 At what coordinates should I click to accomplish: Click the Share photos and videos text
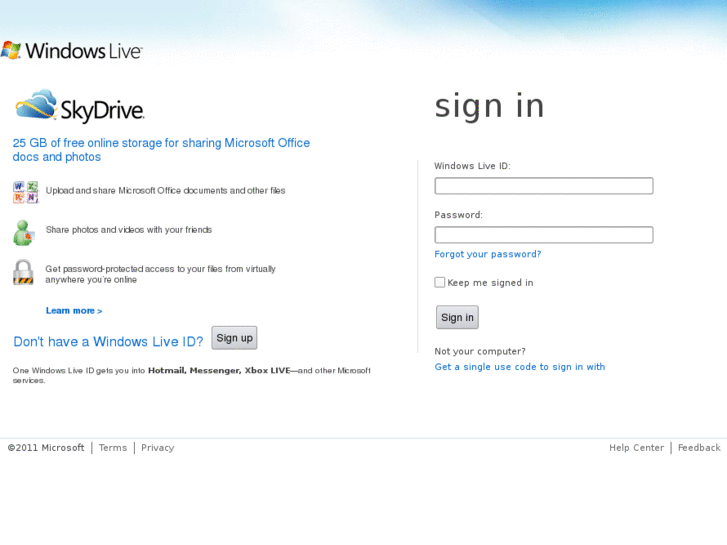coord(129,230)
